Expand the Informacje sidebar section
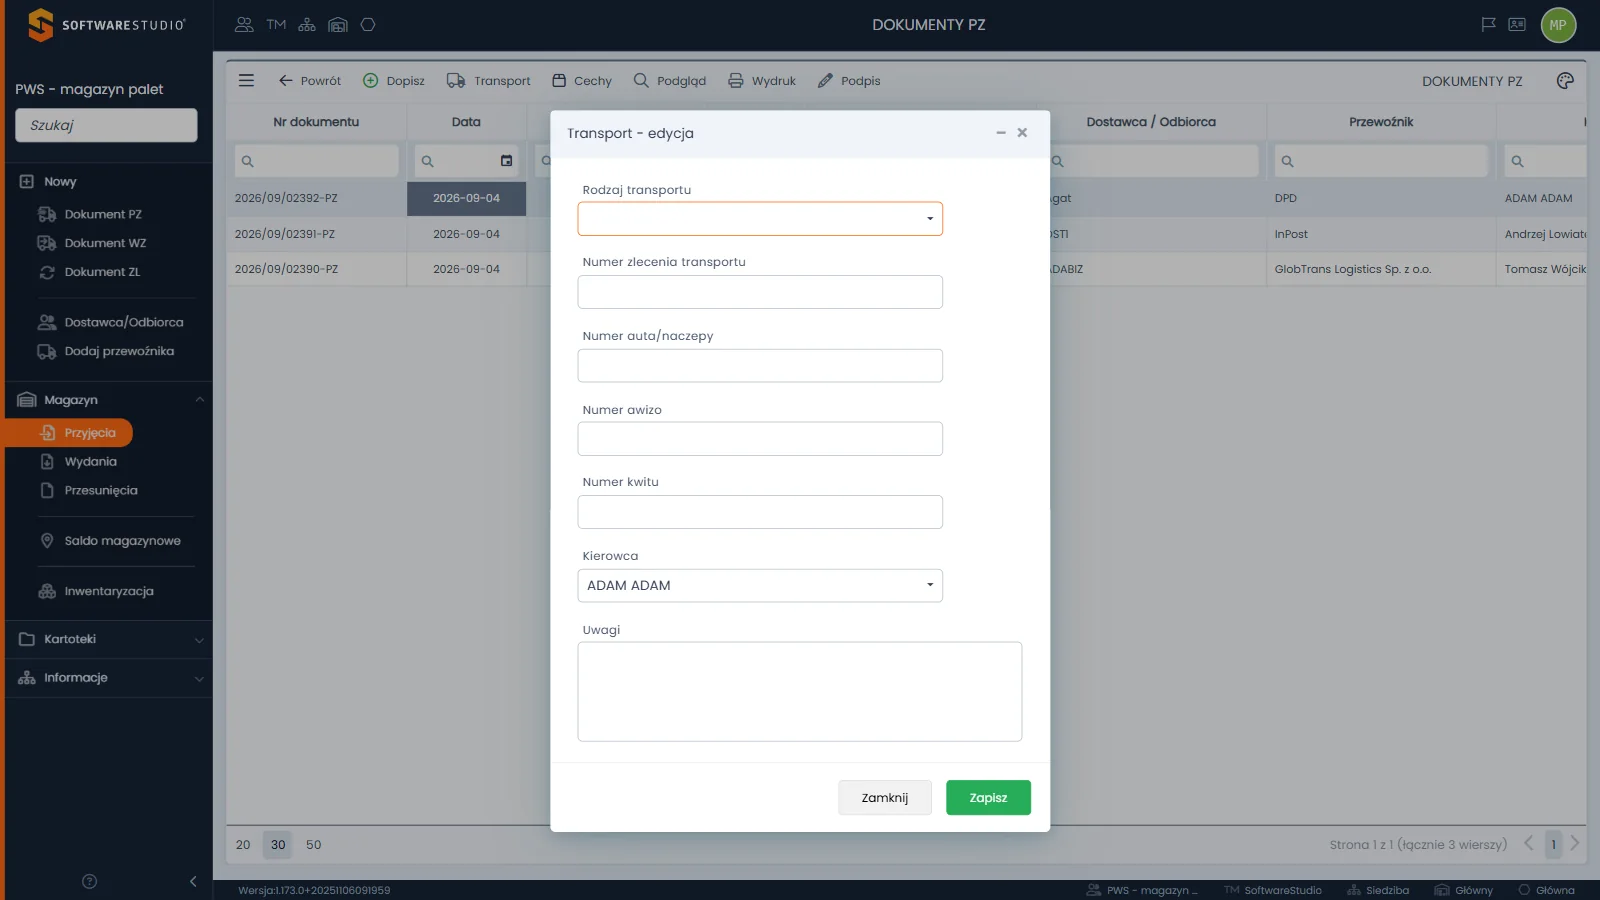This screenshot has width=1600, height=900. coord(109,678)
